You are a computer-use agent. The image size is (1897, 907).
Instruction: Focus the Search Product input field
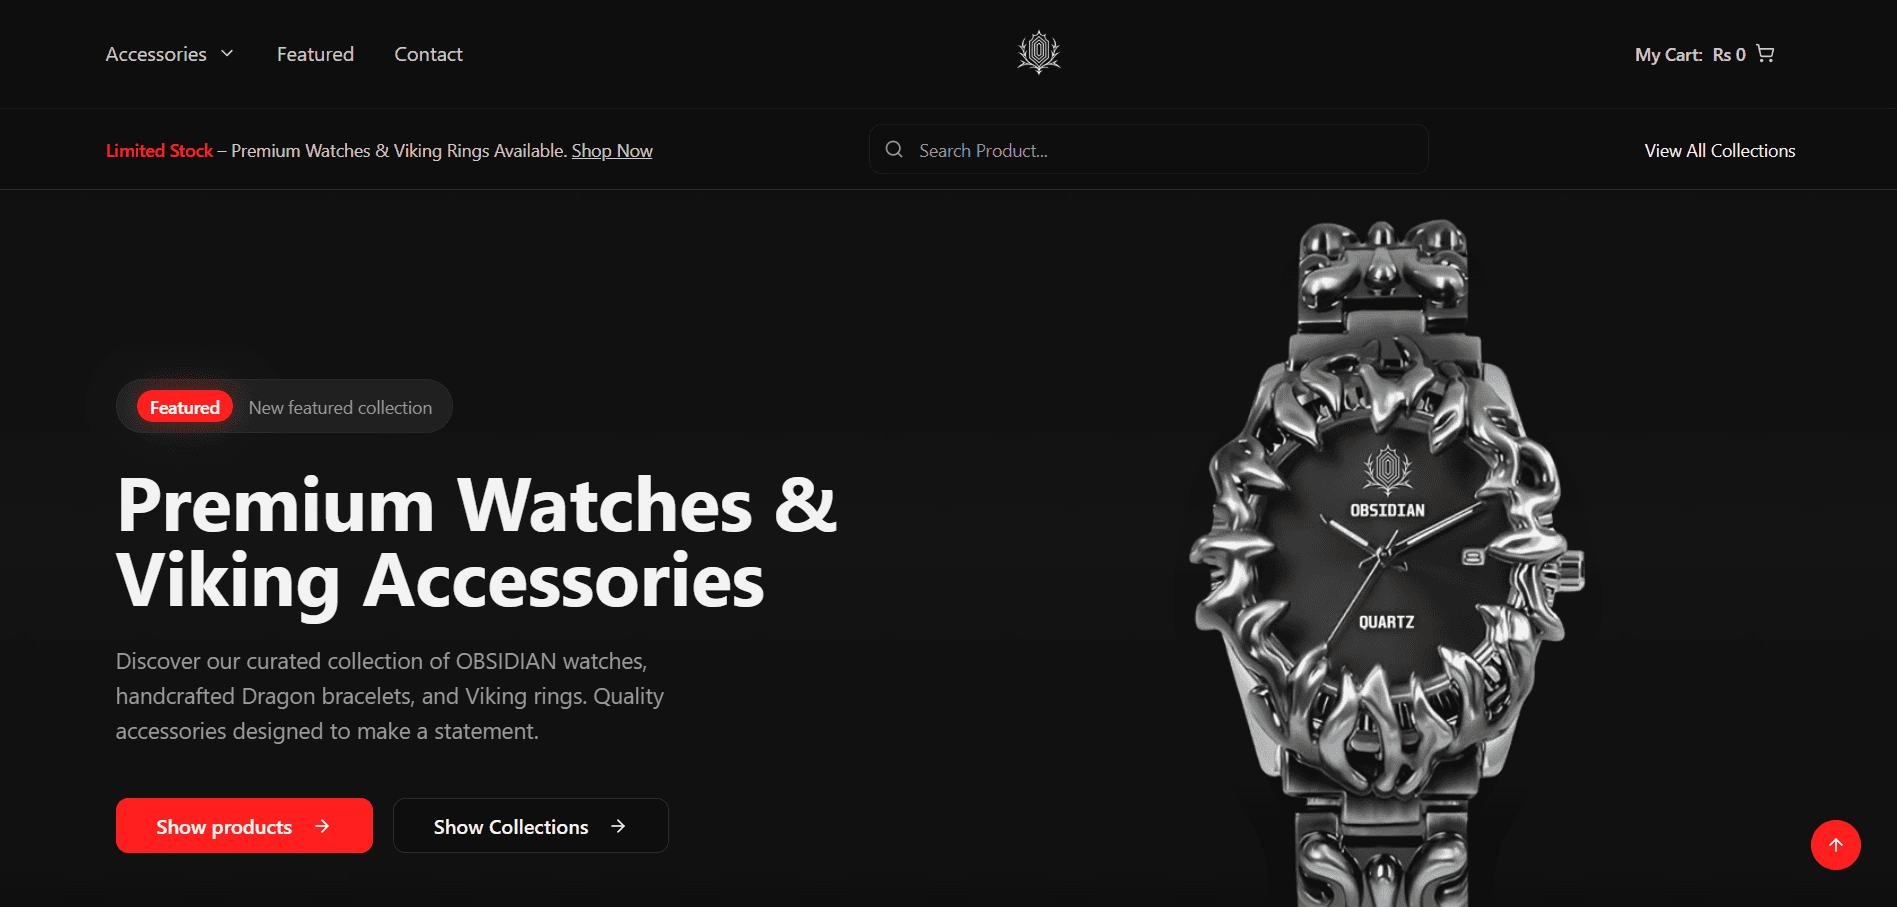[1148, 150]
